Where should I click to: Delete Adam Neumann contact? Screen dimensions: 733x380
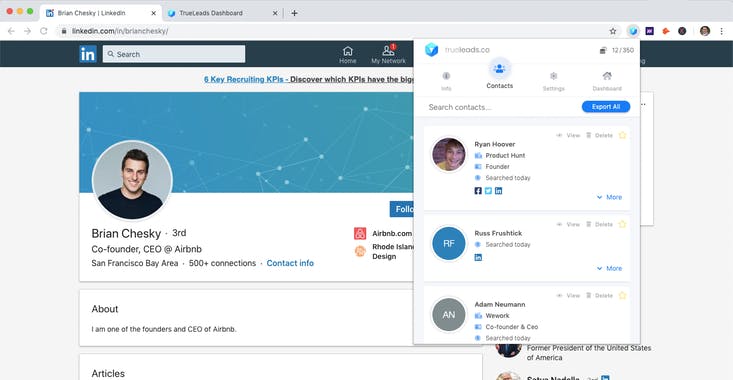[x=599, y=295]
